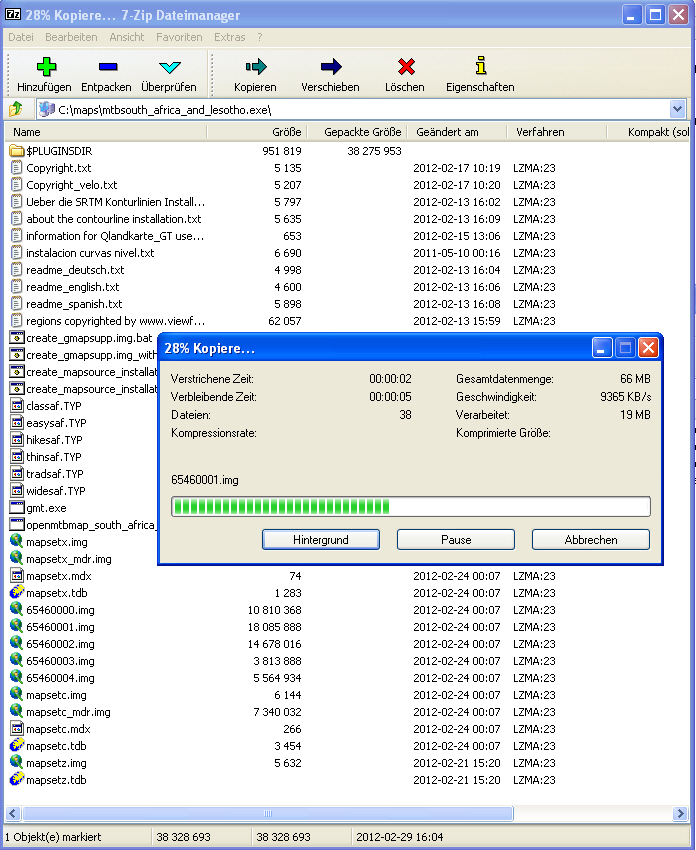Click the 7-Zip title bar logo
Screen dimensions: 696x850
12,15
